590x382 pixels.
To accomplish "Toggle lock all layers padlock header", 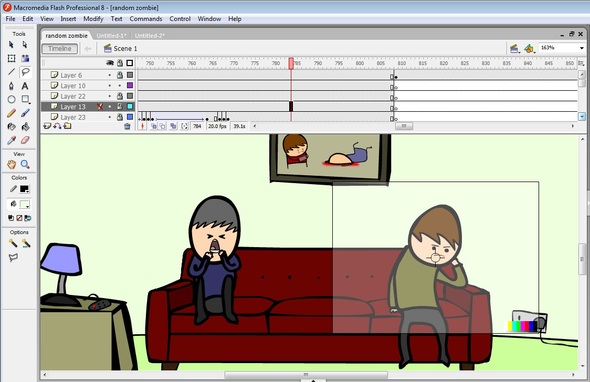I will coord(120,63).
